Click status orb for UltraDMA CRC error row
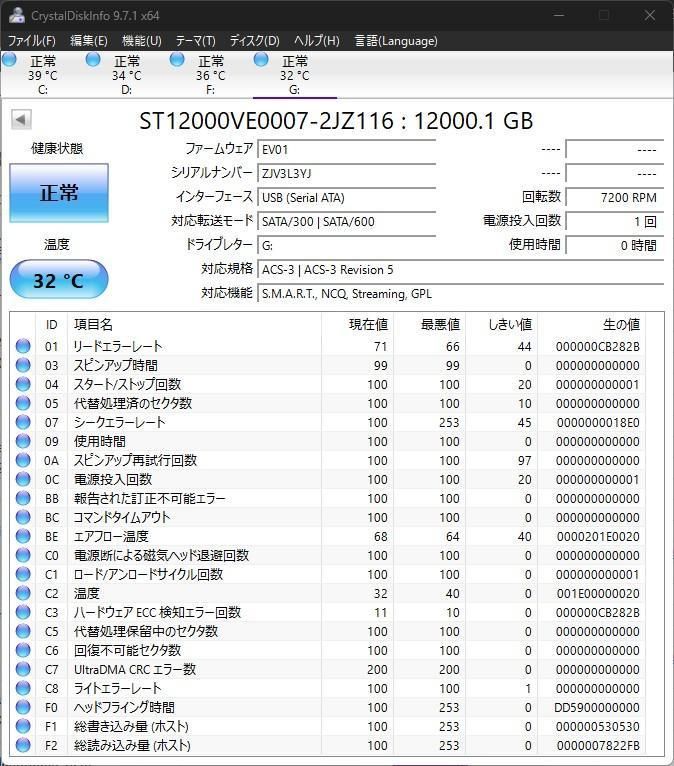This screenshot has width=674, height=766. 23,669
